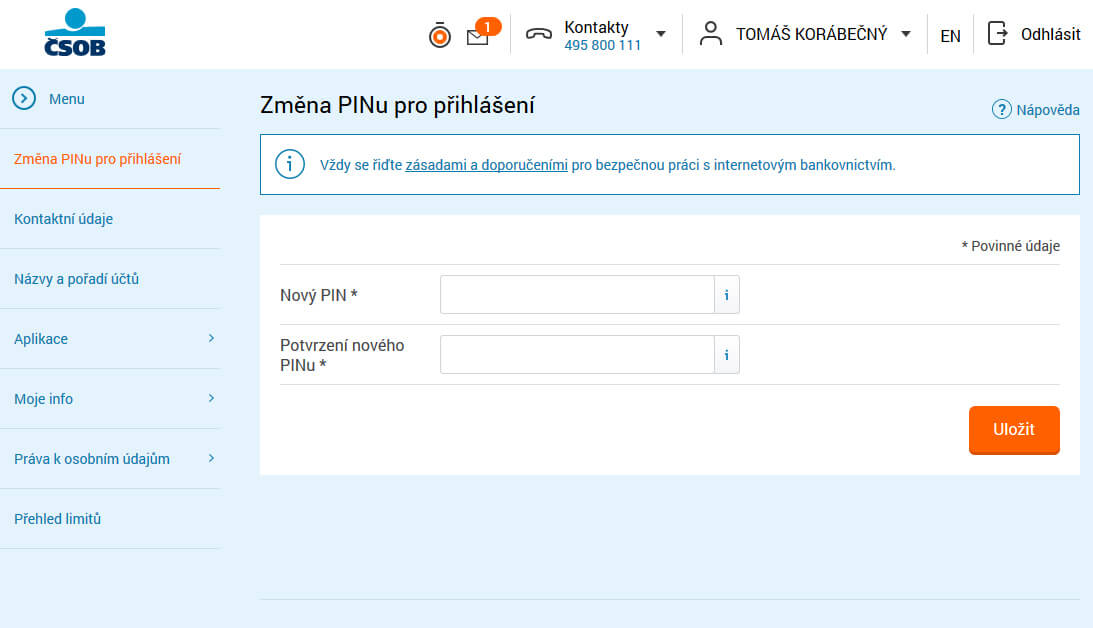Viewport: 1093px width, 628px height.
Task: Click info icon beside Potvrzení nového PINu
Action: click(726, 355)
